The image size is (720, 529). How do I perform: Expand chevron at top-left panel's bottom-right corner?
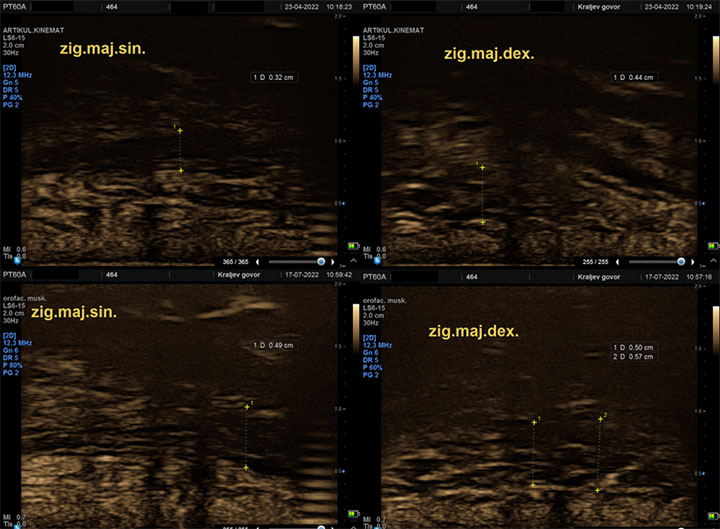coord(352,260)
